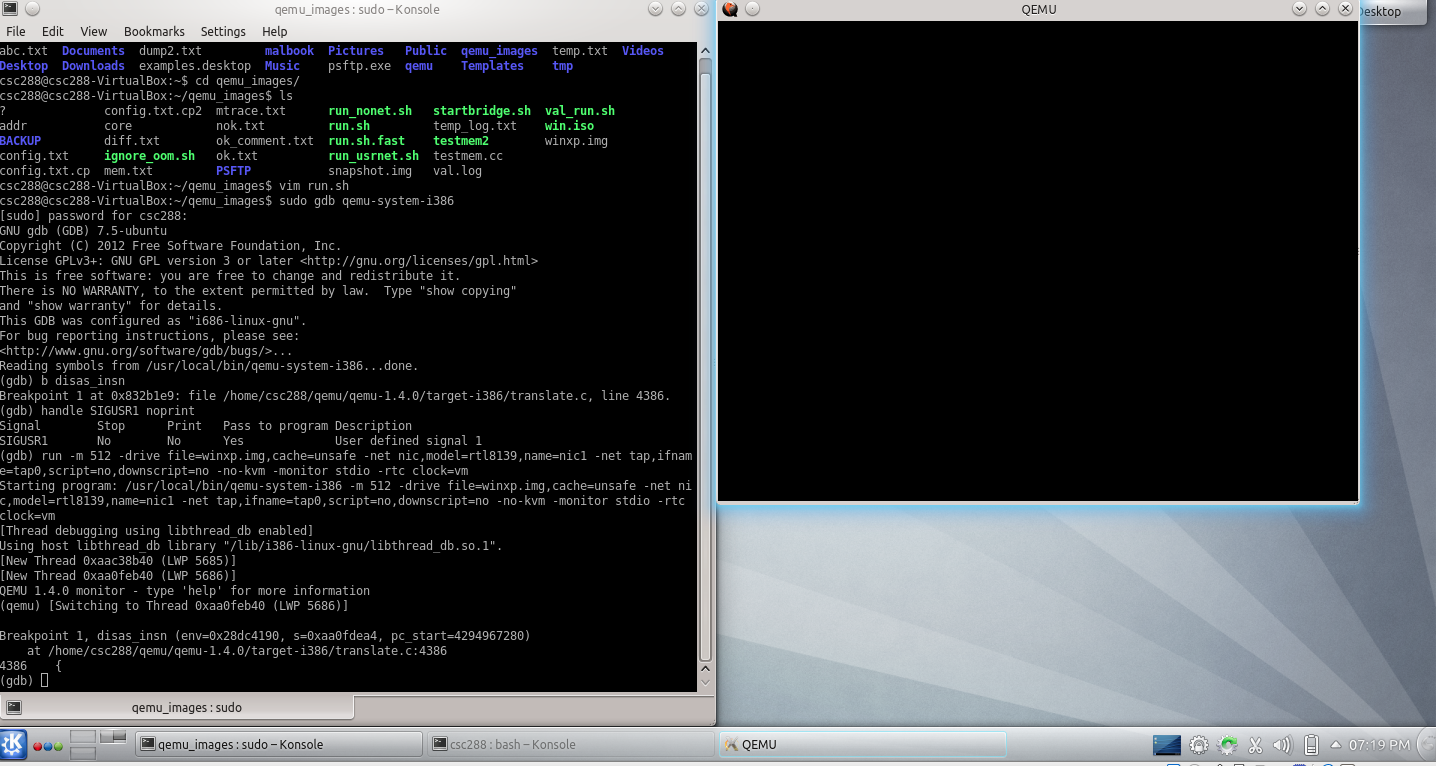
Task: Click the Klipper scissors icon in system tray
Action: tap(1255, 744)
